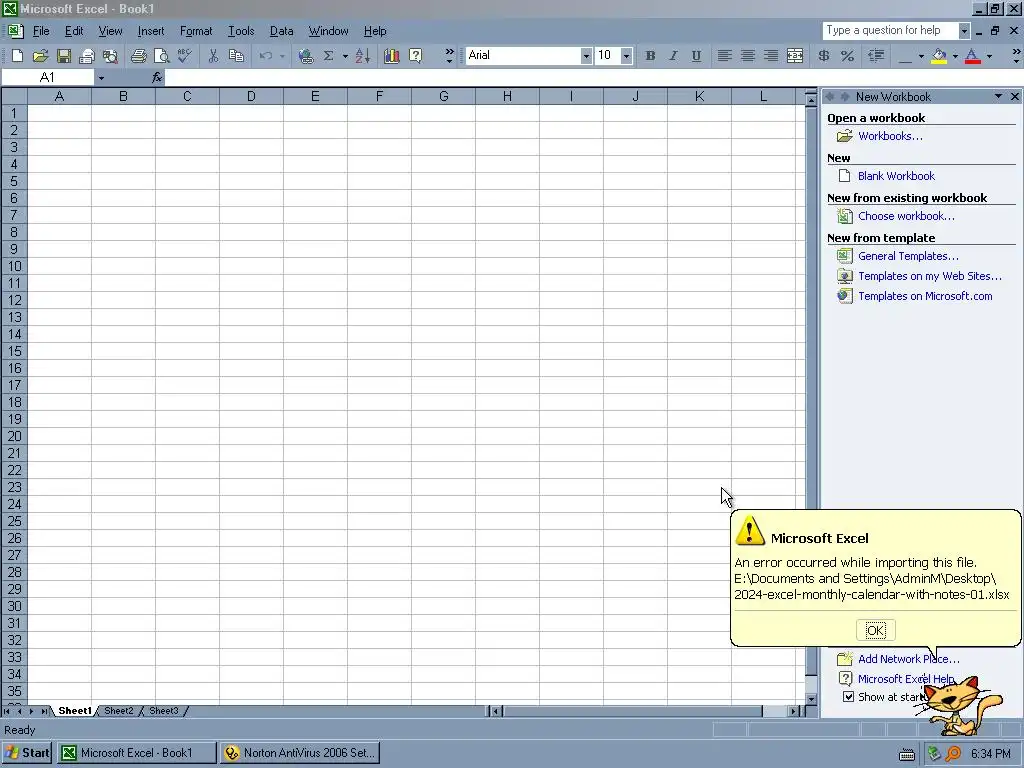
Task: Expand the Standard toolbar options chevron
Action: (x=449, y=56)
